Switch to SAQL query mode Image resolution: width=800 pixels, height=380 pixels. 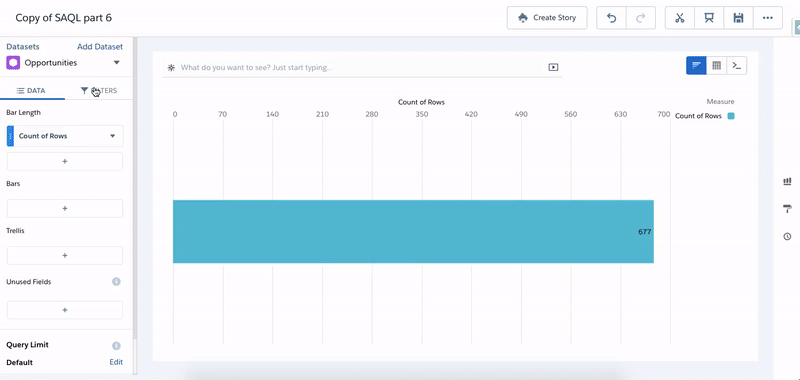(736, 65)
